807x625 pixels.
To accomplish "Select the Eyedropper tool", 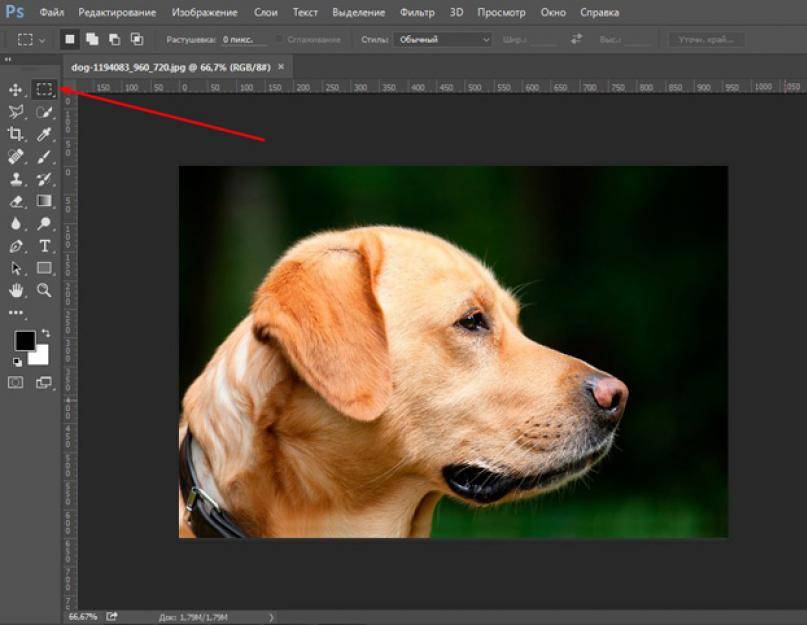I will tap(44, 134).
